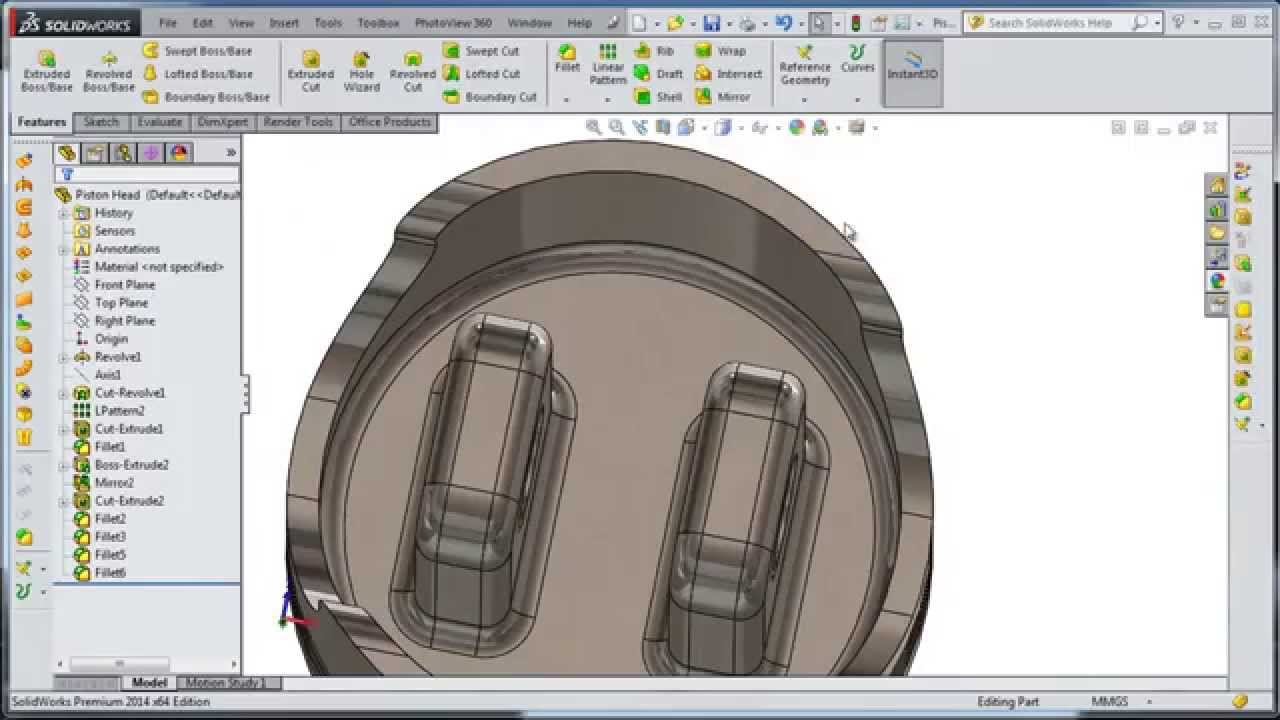Expand the Annotations tree node
Screen dimensions: 1280x720
[63, 249]
